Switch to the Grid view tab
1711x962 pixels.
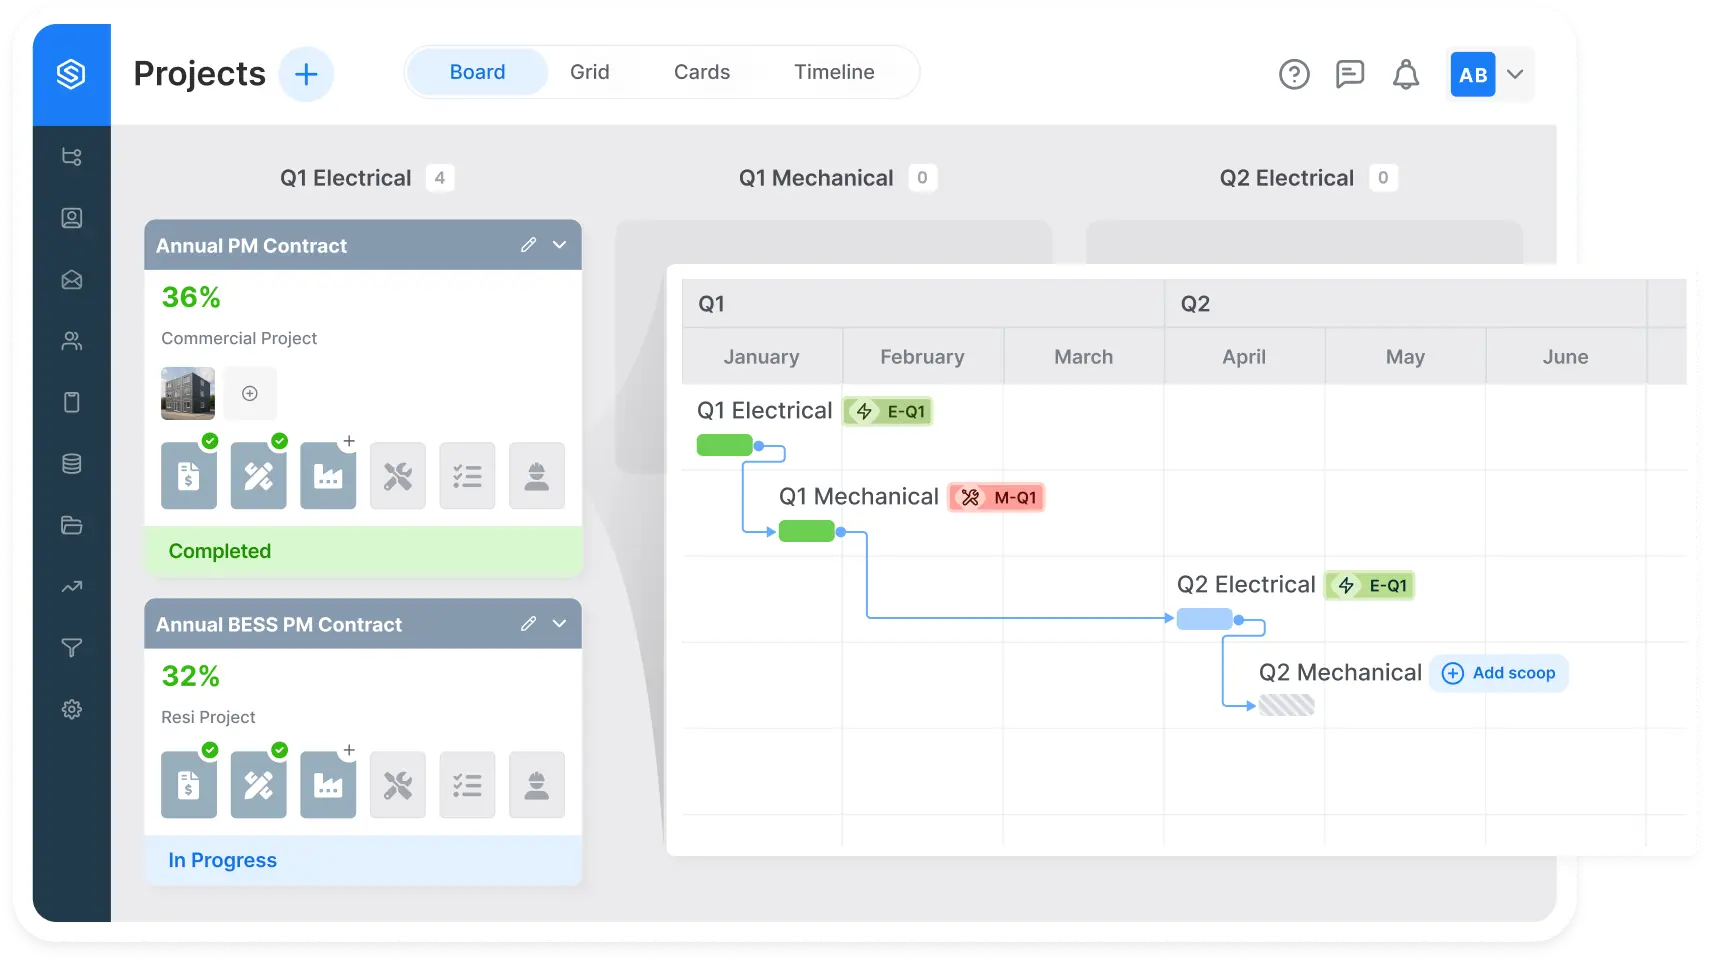[590, 71]
